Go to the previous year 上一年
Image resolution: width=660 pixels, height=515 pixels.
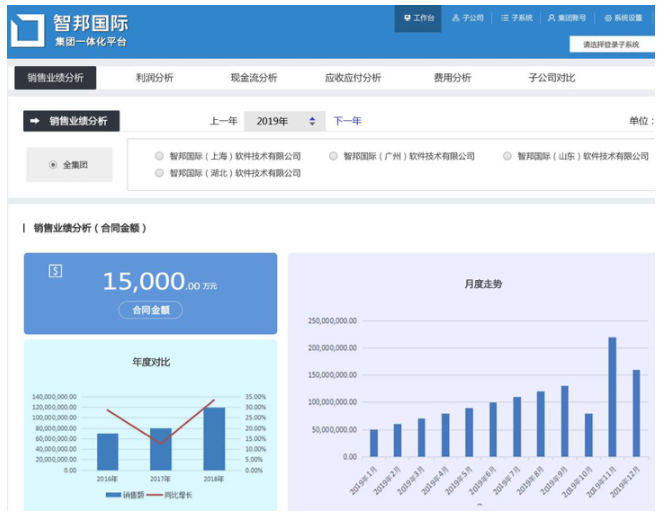click(x=224, y=121)
